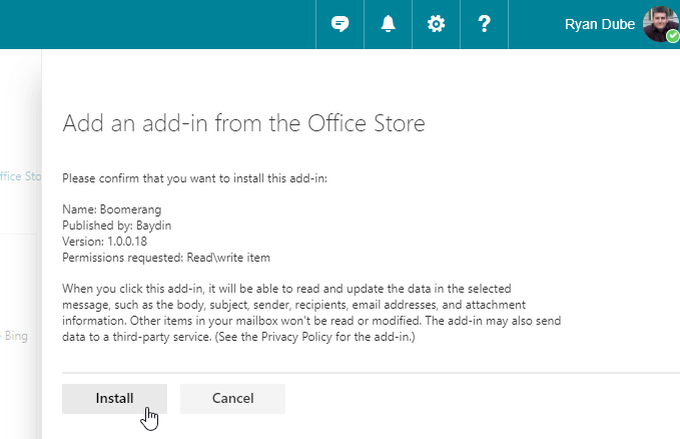Click the Ryan Dube account name
This screenshot has width=680, height=439.
[x=599, y=25]
